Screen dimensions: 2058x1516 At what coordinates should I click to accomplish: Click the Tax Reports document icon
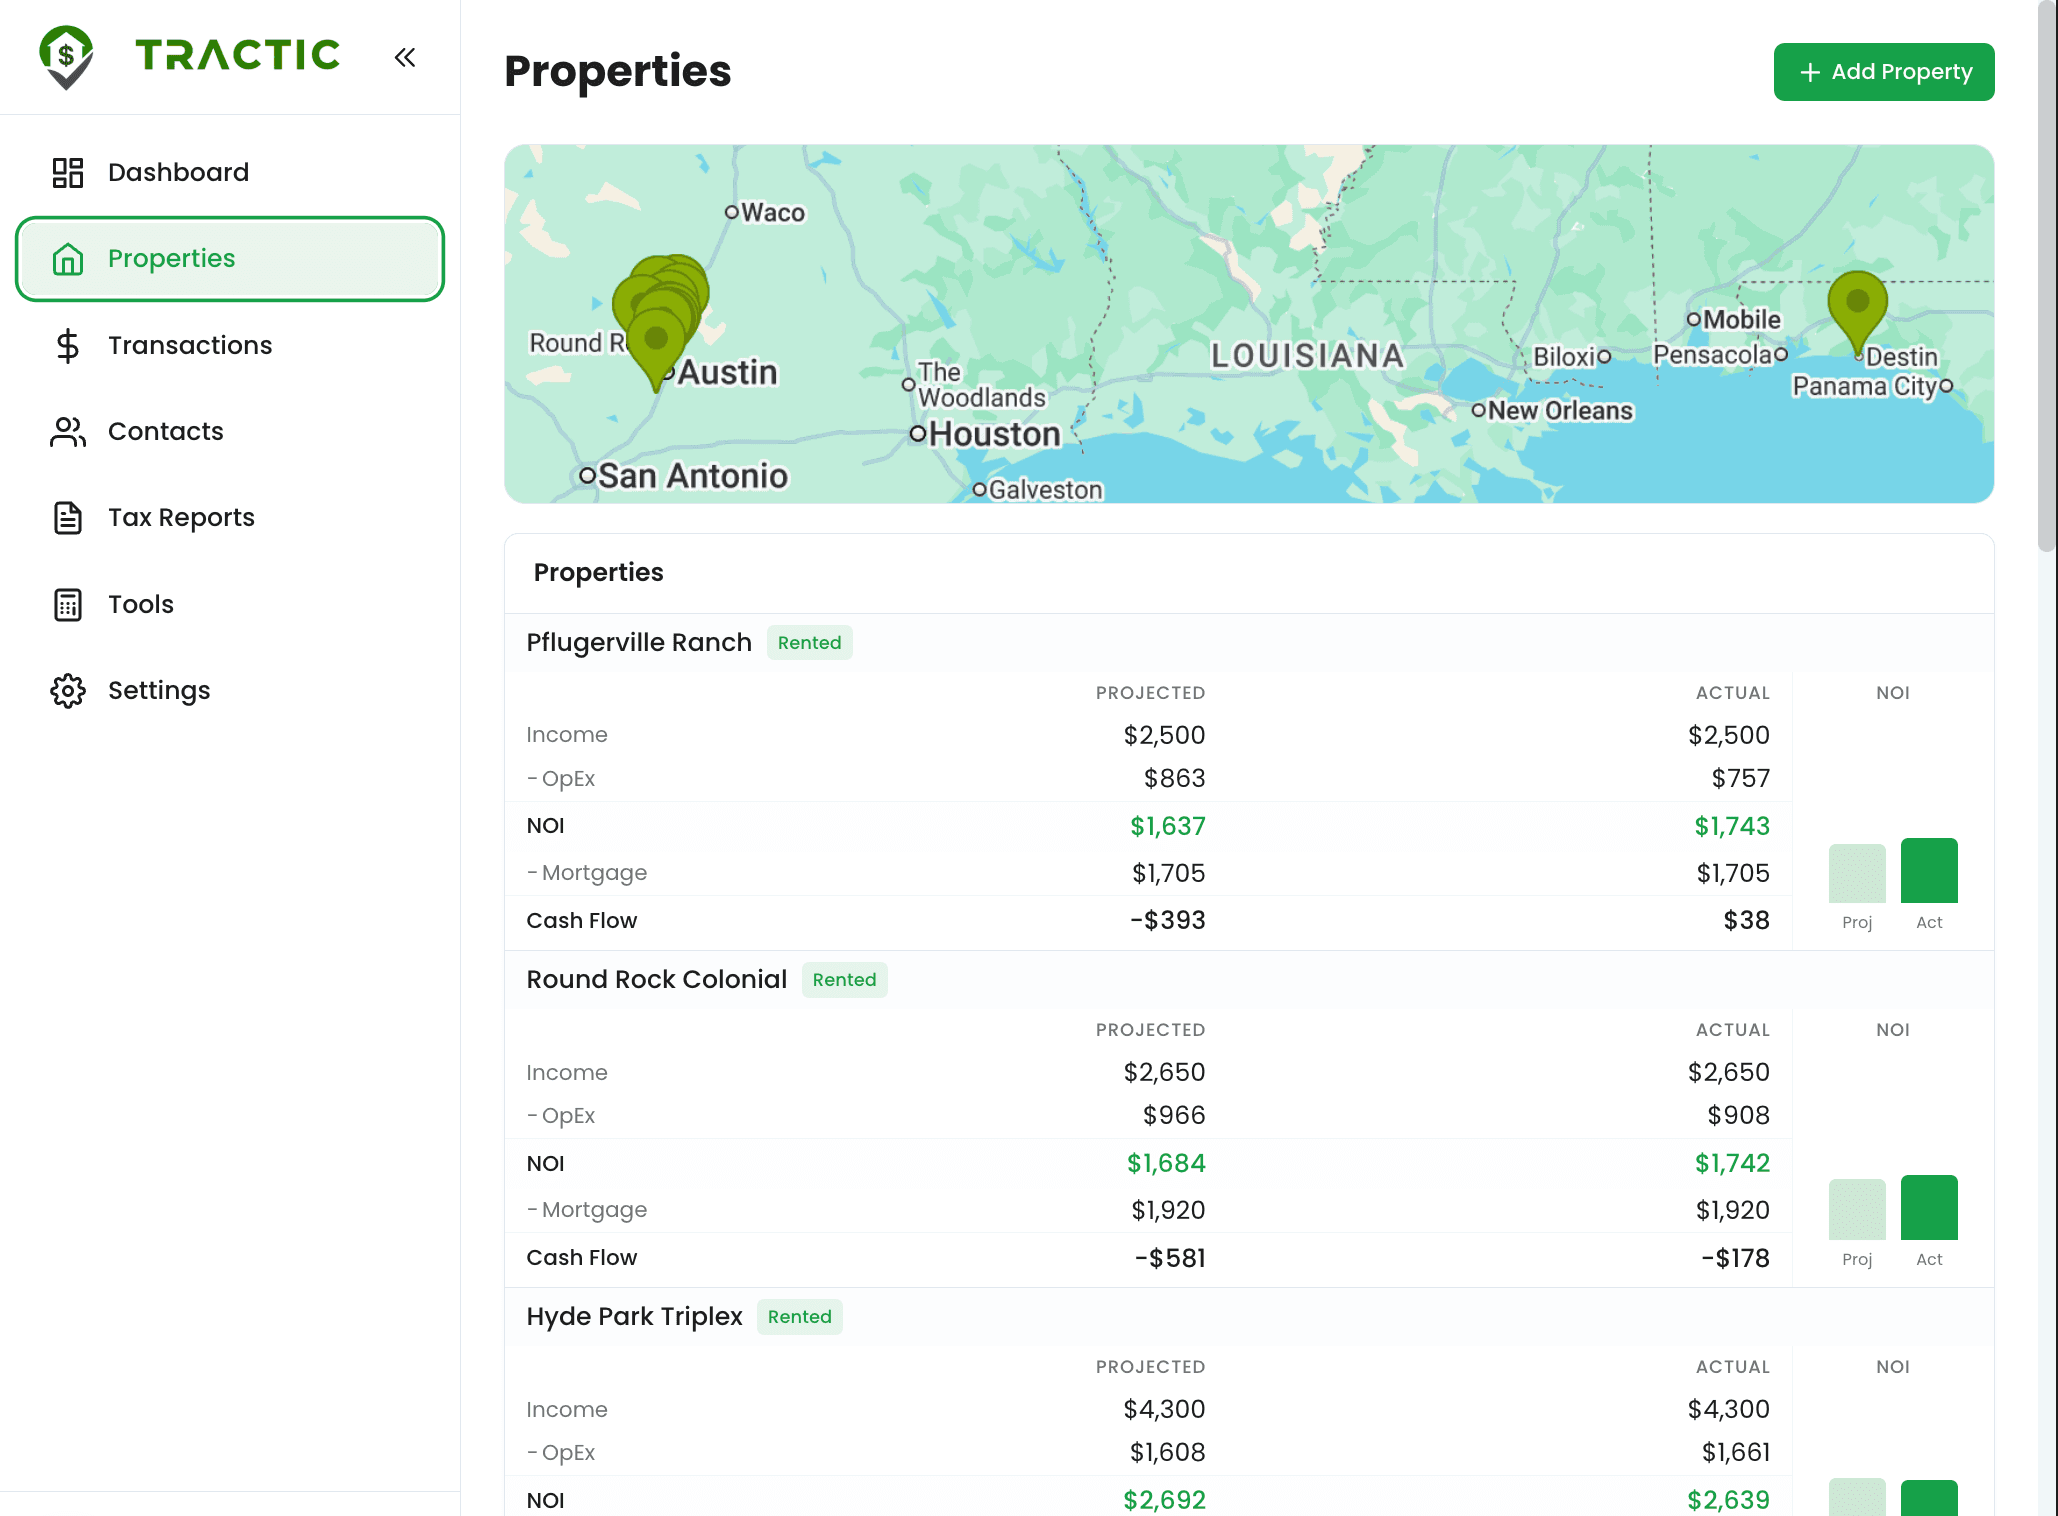[67, 517]
